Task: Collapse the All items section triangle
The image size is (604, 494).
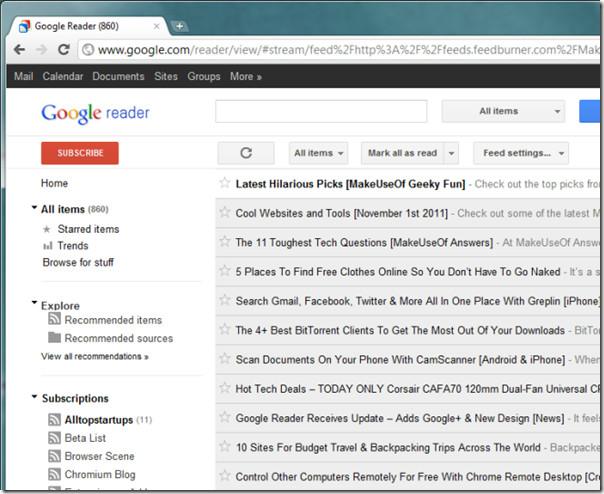Action: 34,208
